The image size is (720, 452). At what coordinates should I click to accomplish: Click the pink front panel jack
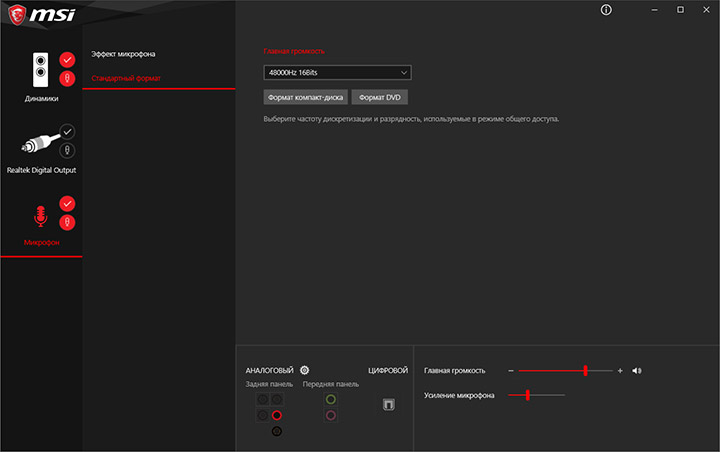(x=331, y=415)
